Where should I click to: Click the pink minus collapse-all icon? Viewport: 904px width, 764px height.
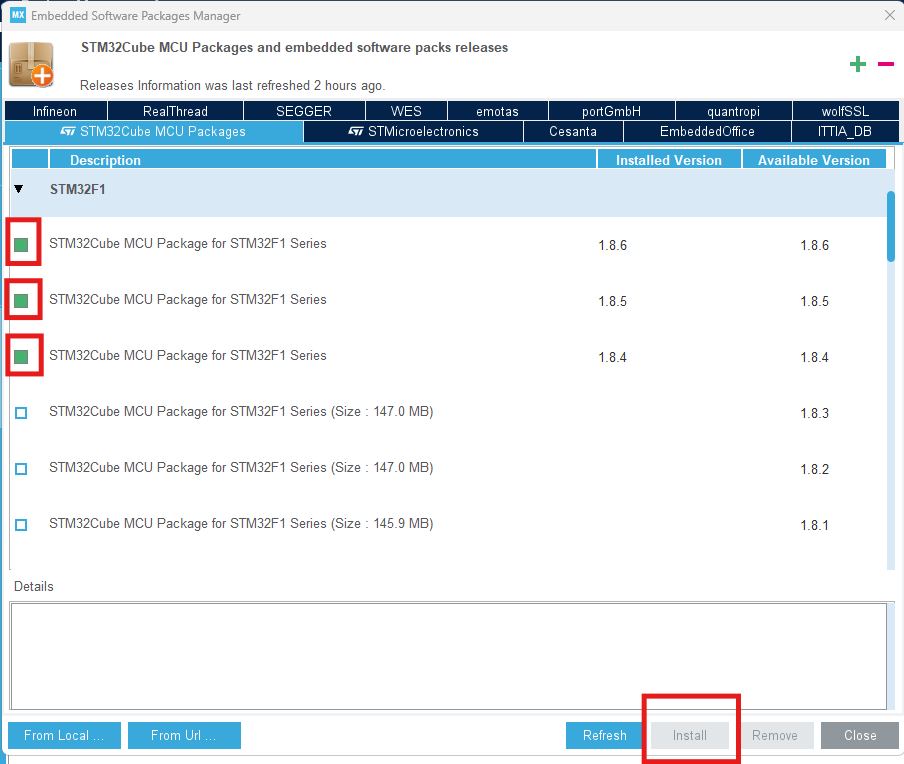pyautogui.click(x=886, y=64)
